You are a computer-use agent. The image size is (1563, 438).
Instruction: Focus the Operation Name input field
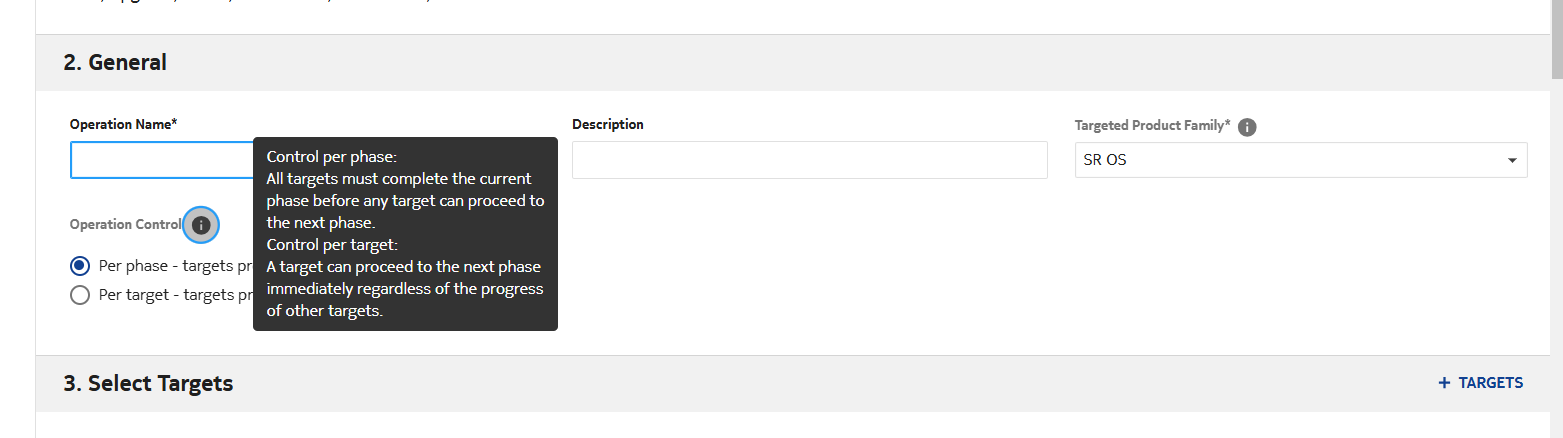[x=160, y=161]
